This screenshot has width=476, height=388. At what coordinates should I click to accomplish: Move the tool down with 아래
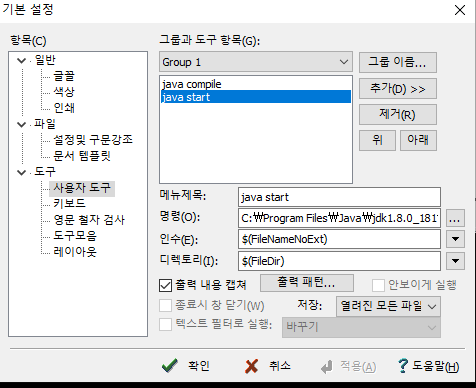pos(418,140)
